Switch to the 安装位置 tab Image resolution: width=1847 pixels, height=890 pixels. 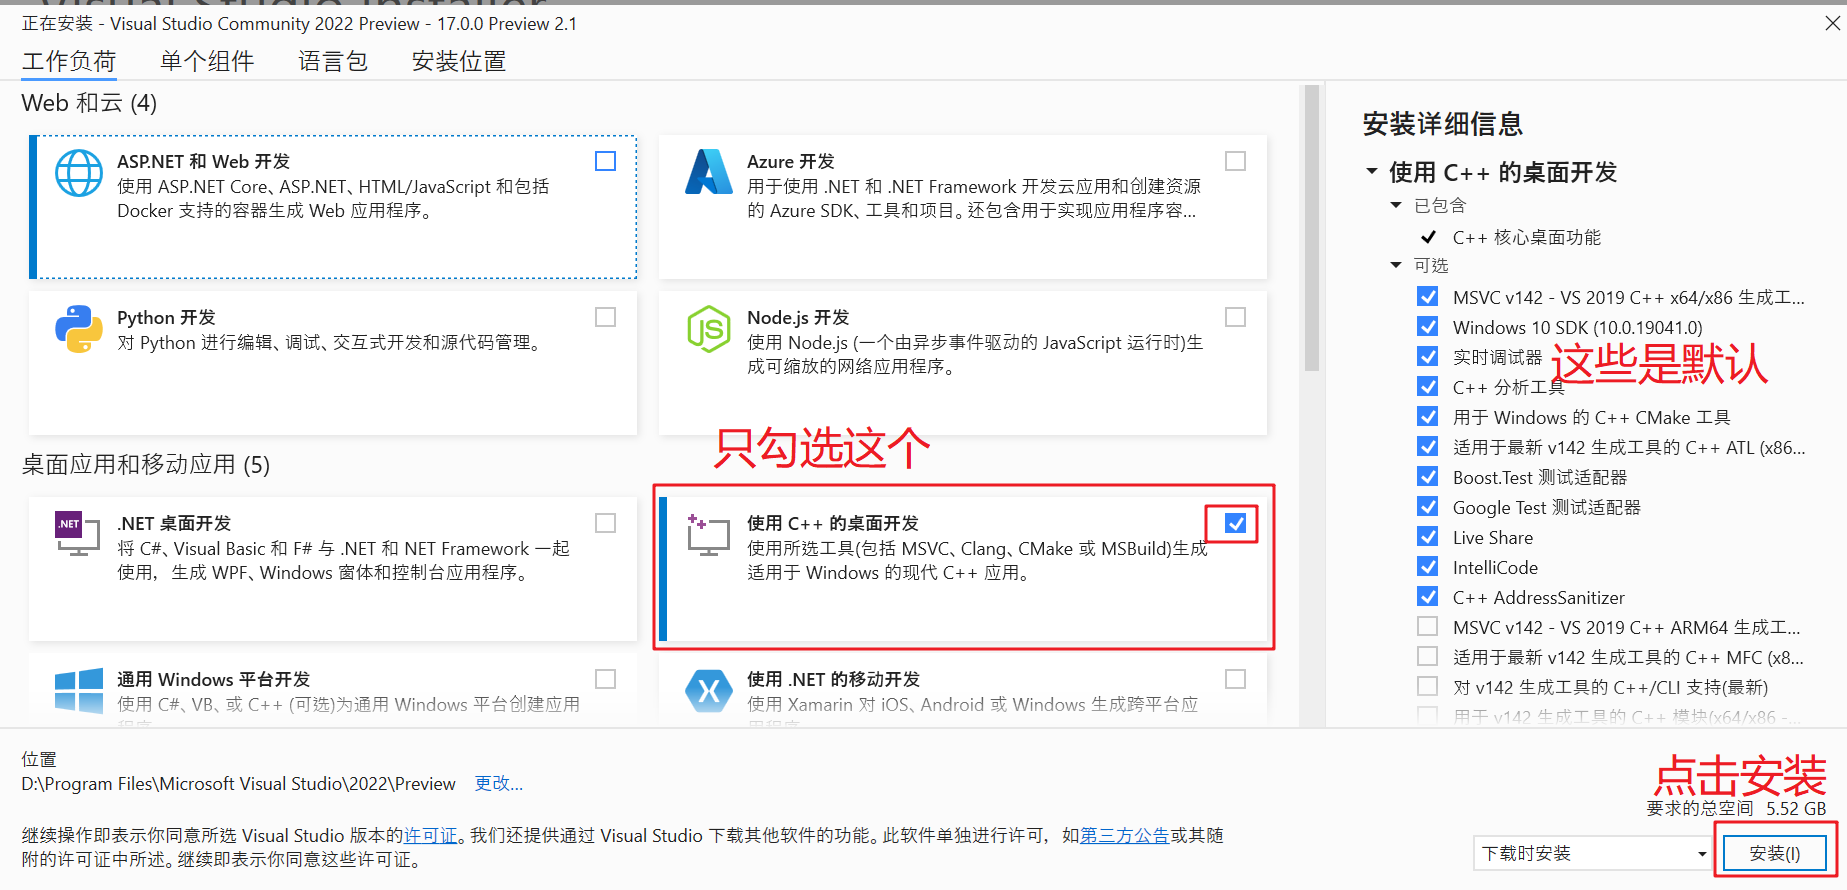point(459,62)
